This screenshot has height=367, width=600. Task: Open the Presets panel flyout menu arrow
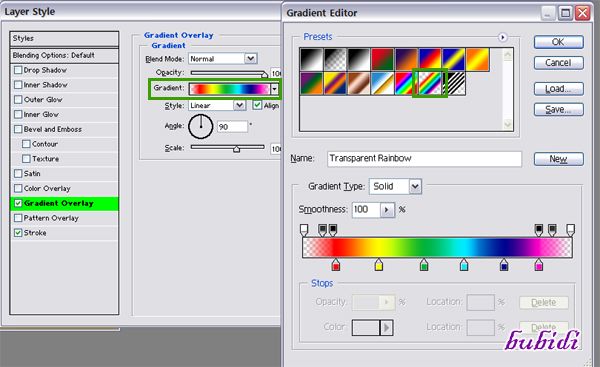tap(502, 37)
